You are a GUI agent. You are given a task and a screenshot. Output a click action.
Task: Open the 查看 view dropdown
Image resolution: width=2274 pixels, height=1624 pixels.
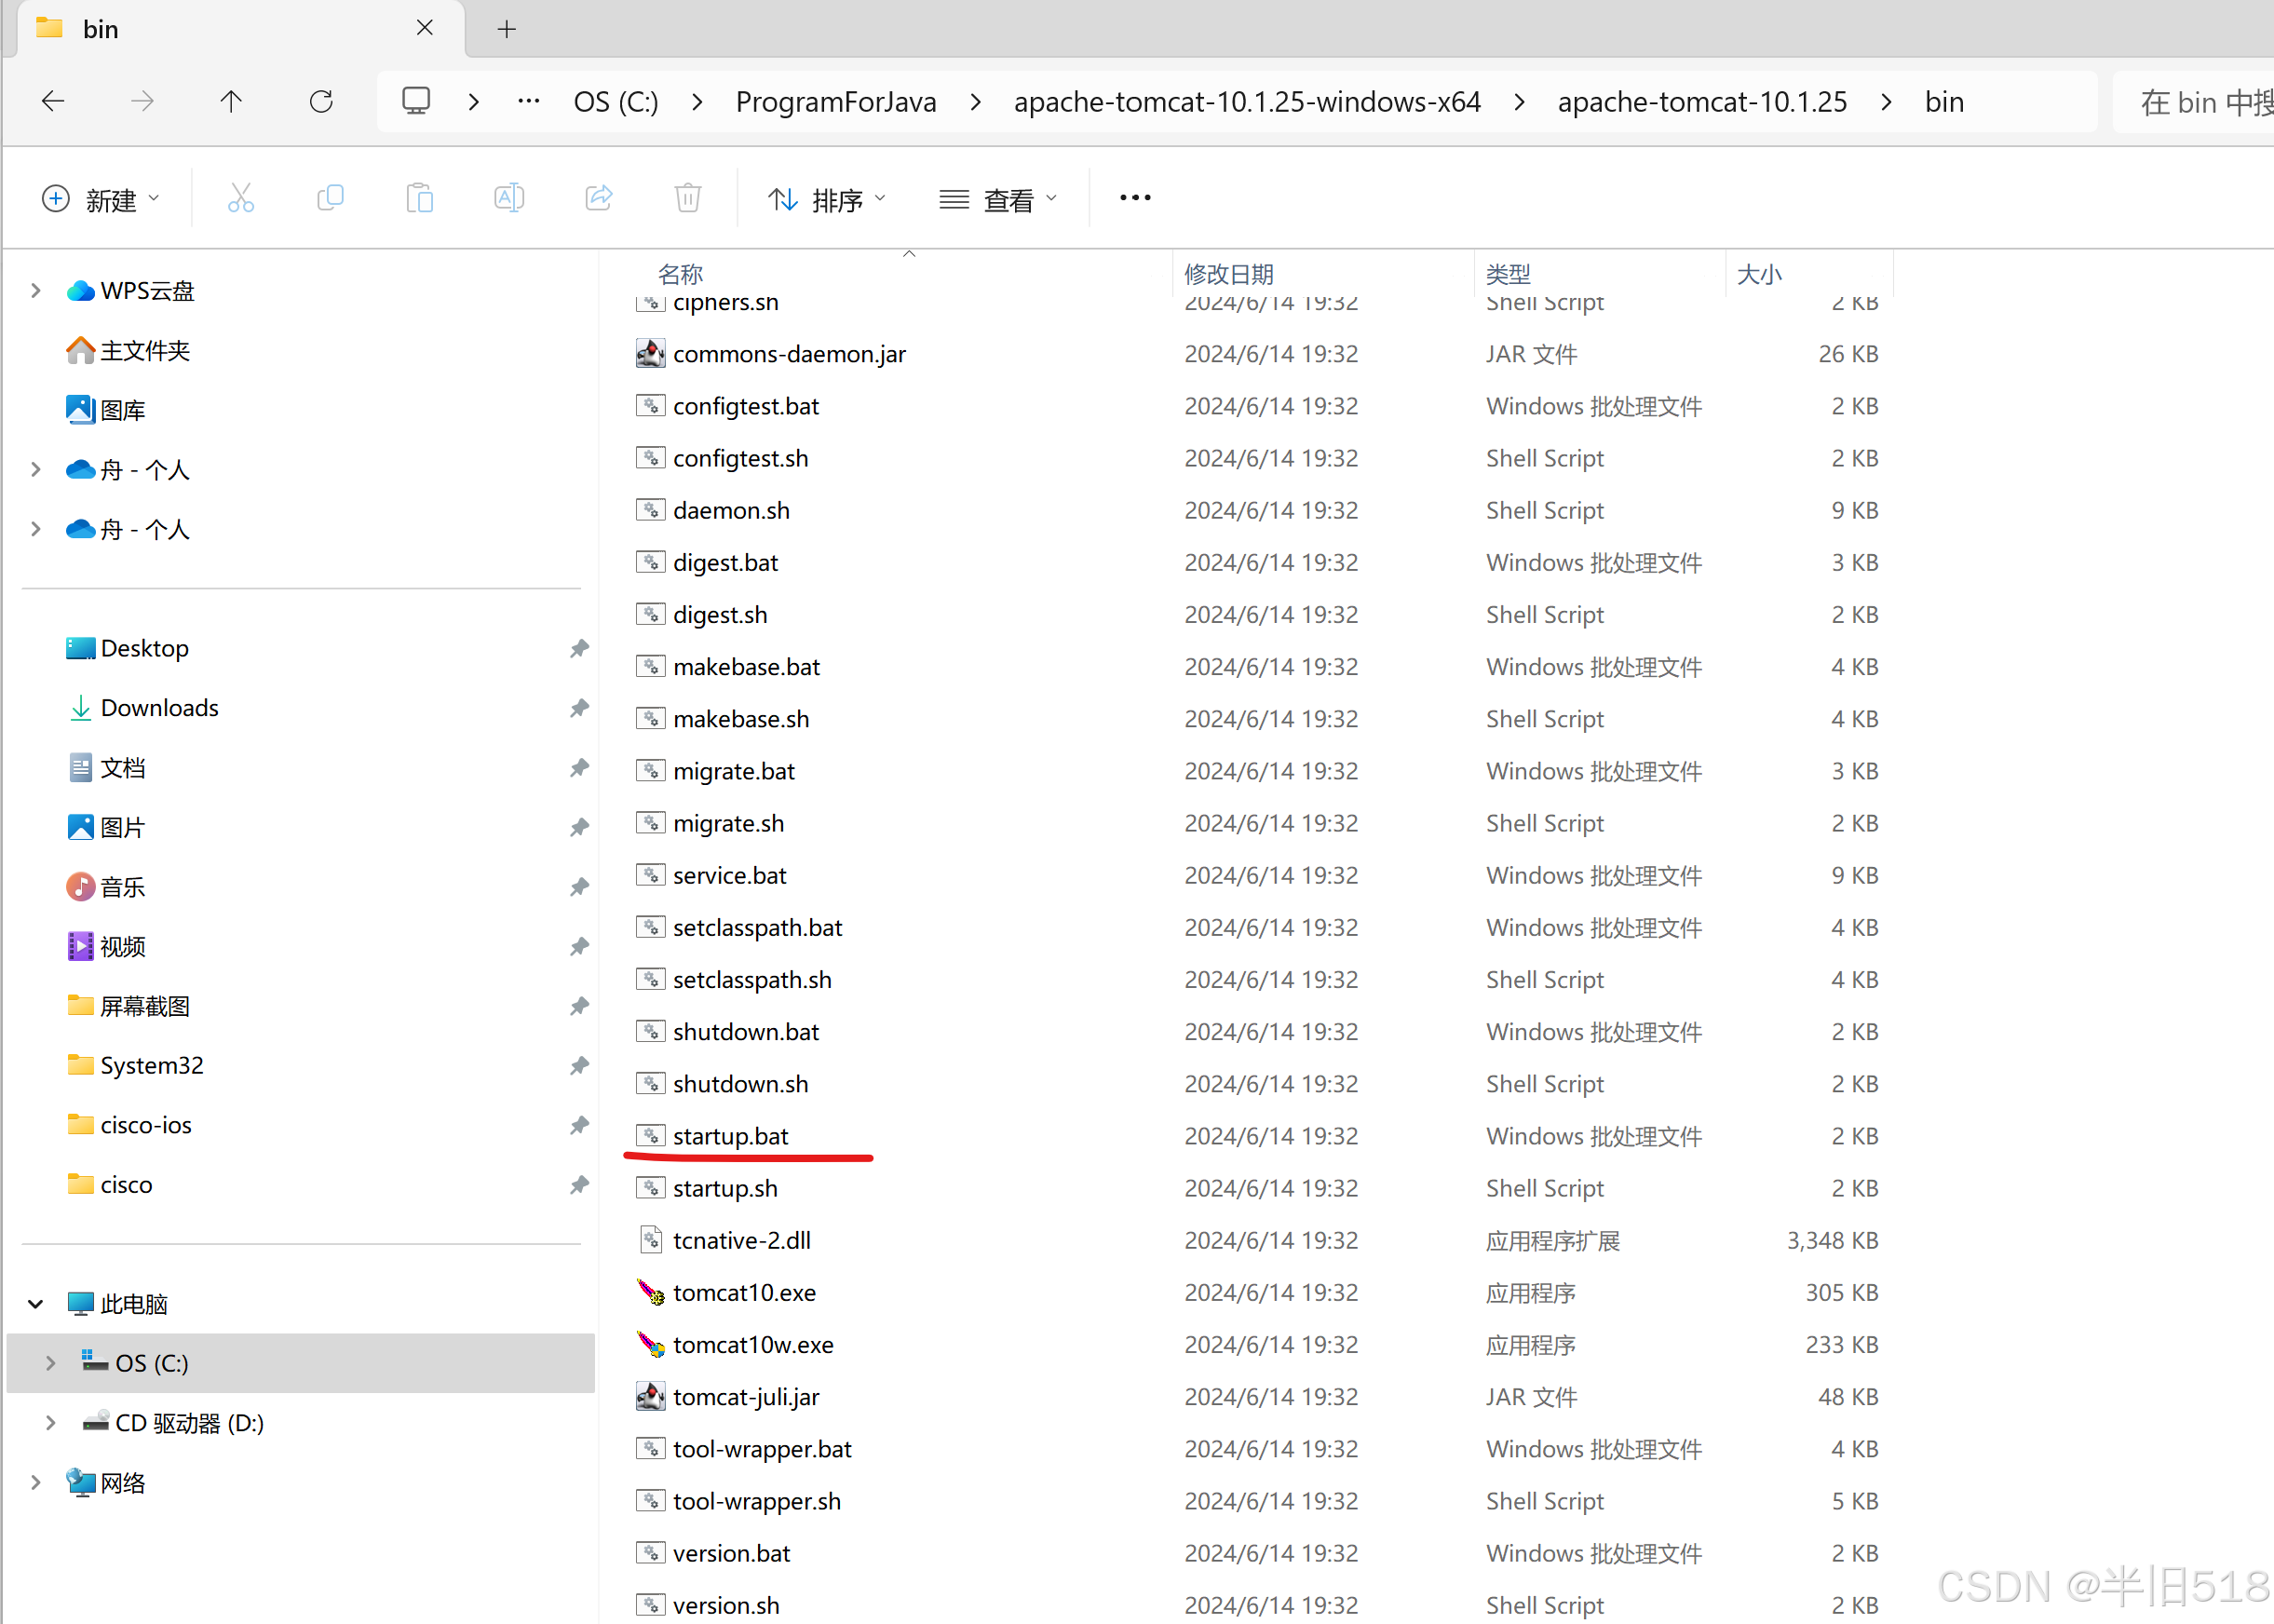click(x=998, y=199)
